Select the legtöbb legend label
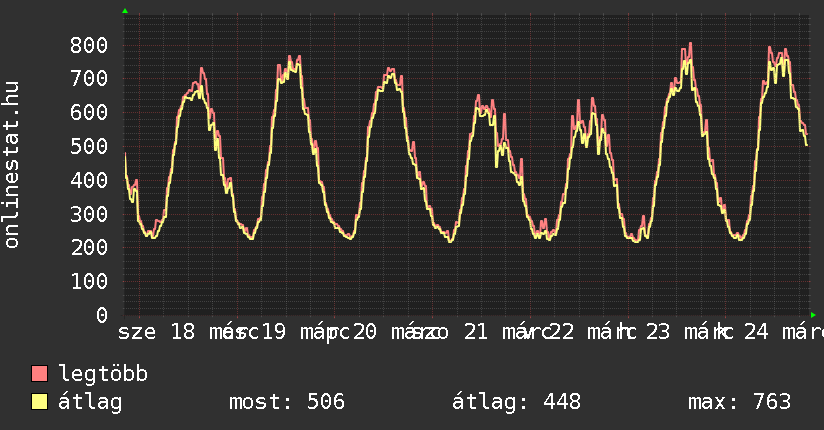Image resolution: width=824 pixels, height=430 pixels. click(x=103, y=374)
